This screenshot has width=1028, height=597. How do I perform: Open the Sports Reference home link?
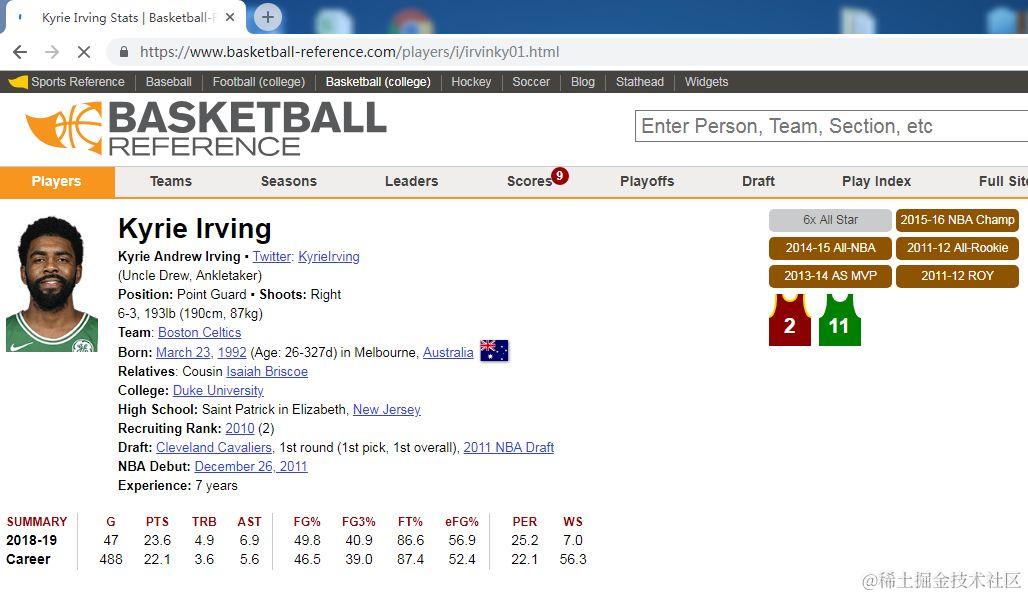click(66, 82)
